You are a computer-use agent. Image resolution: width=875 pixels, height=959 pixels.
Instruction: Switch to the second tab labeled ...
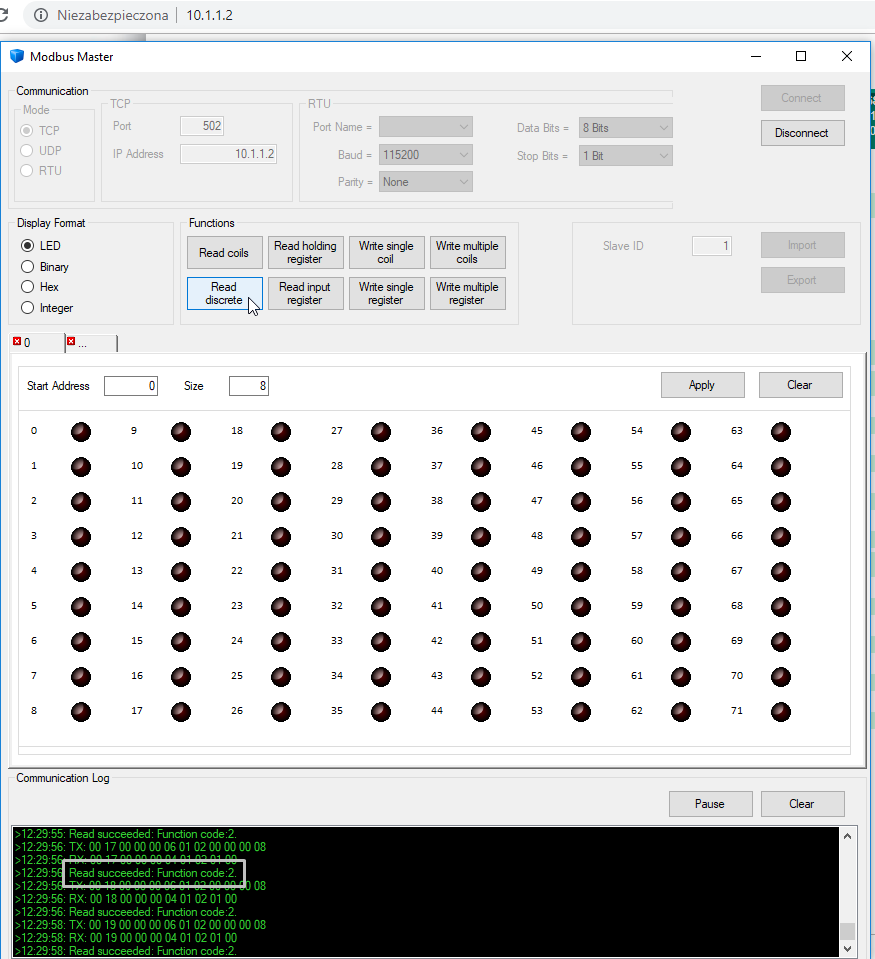tap(91, 343)
